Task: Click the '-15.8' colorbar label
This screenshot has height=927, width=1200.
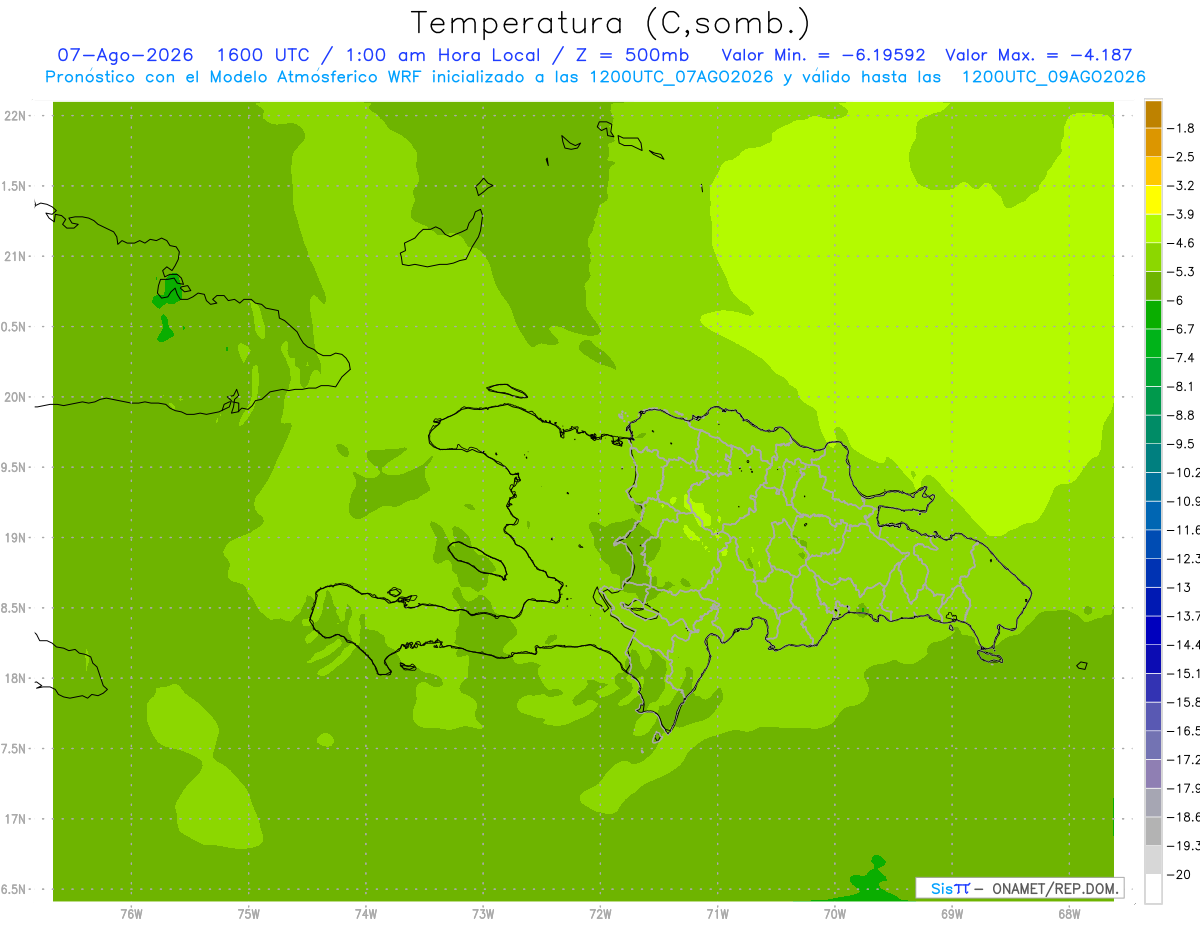Action: point(1184,702)
